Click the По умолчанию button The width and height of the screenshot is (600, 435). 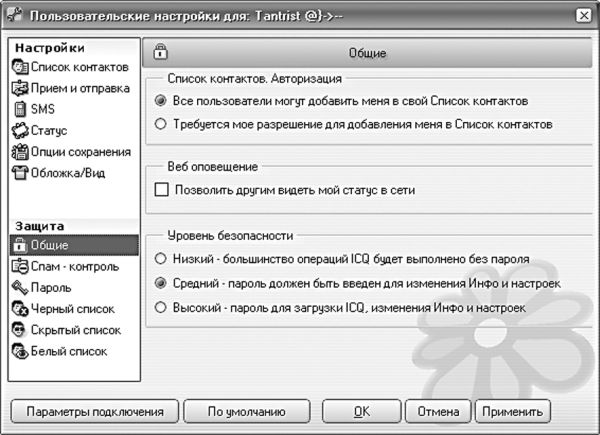click(x=247, y=412)
